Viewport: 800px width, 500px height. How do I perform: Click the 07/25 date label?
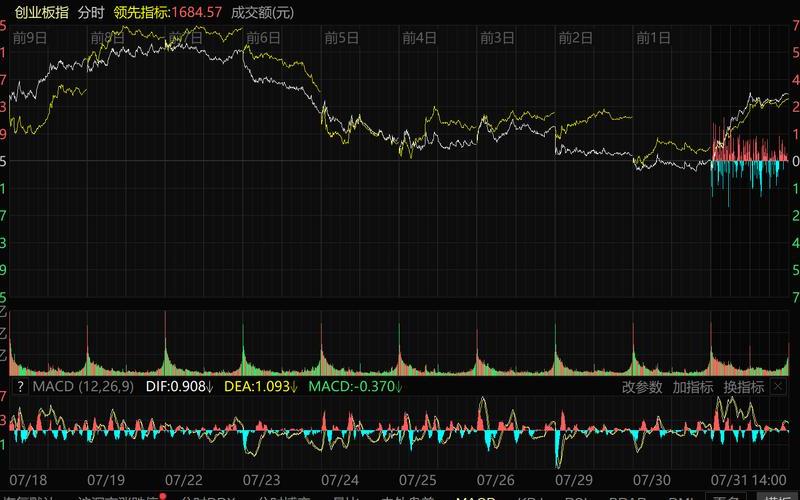(x=417, y=480)
